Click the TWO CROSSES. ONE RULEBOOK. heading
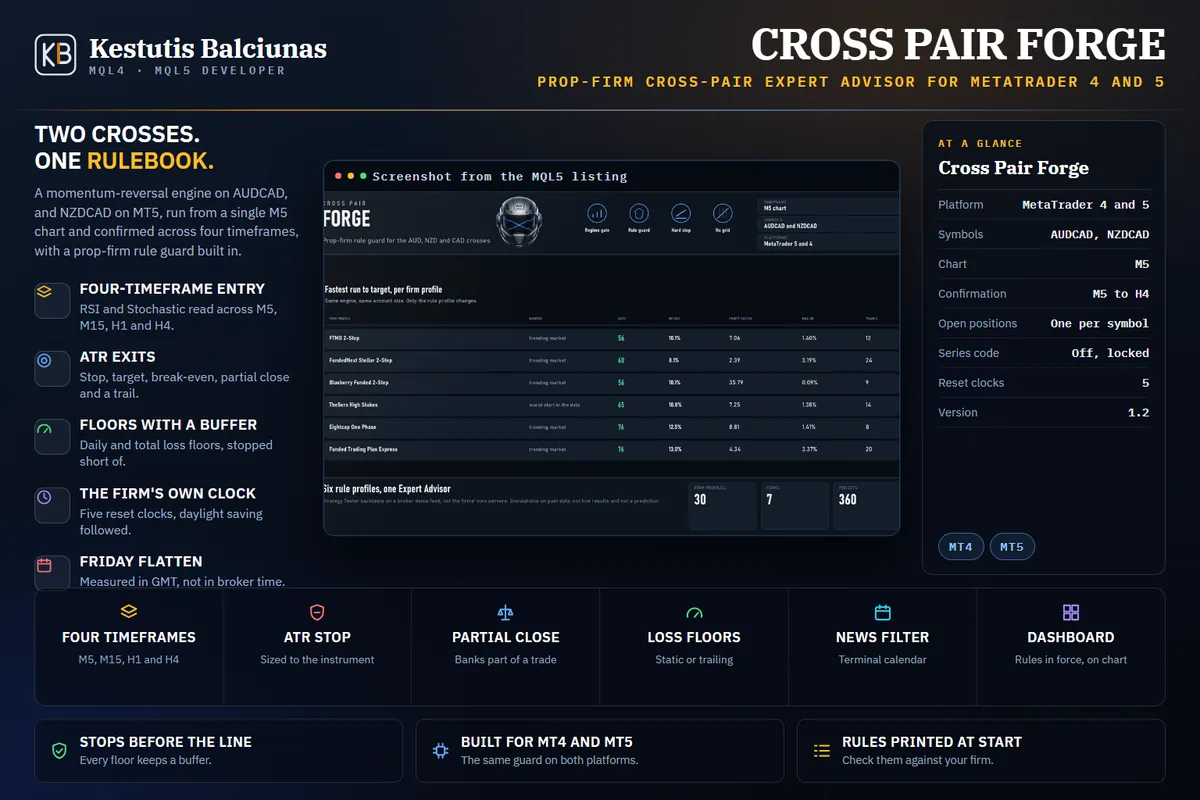1200x800 pixels. pos(124,148)
